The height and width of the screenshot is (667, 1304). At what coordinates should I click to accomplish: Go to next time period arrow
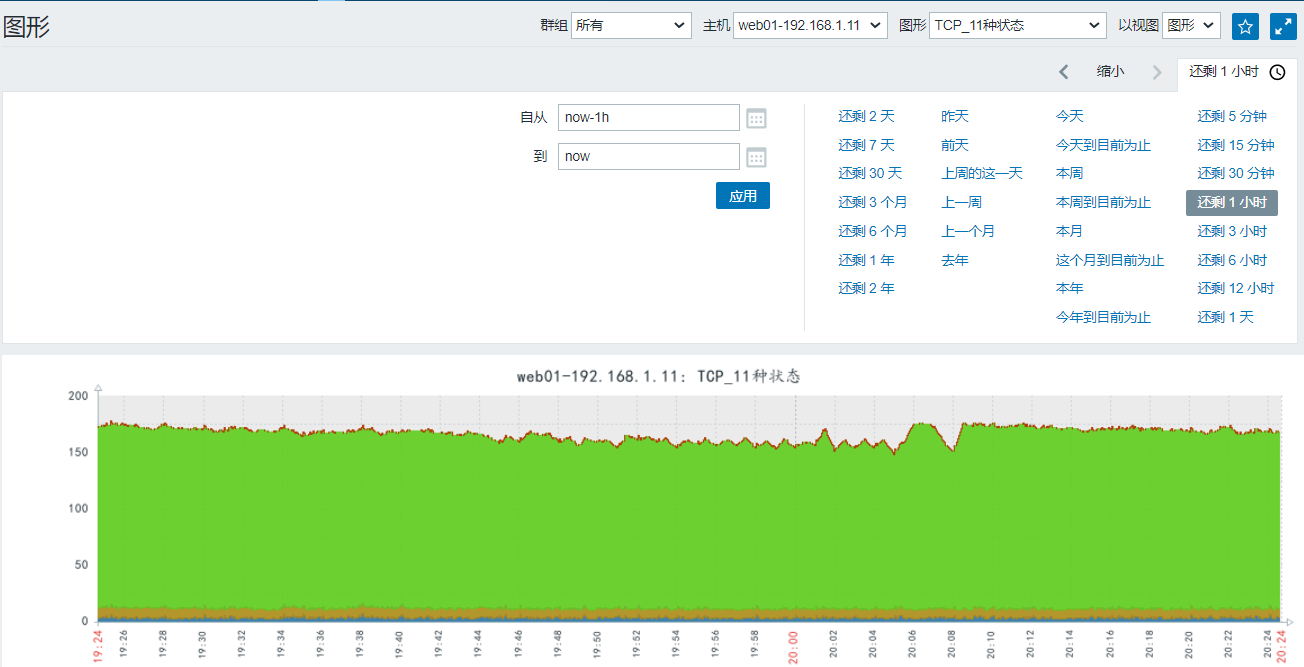1157,72
